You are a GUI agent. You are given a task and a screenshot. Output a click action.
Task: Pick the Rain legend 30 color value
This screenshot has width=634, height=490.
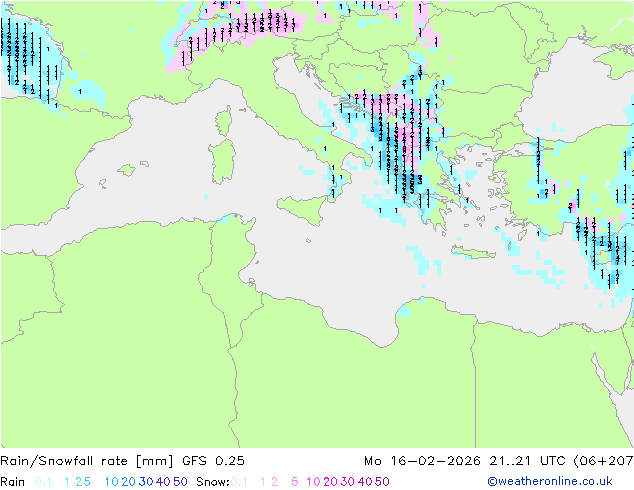(x=146, y=482)
